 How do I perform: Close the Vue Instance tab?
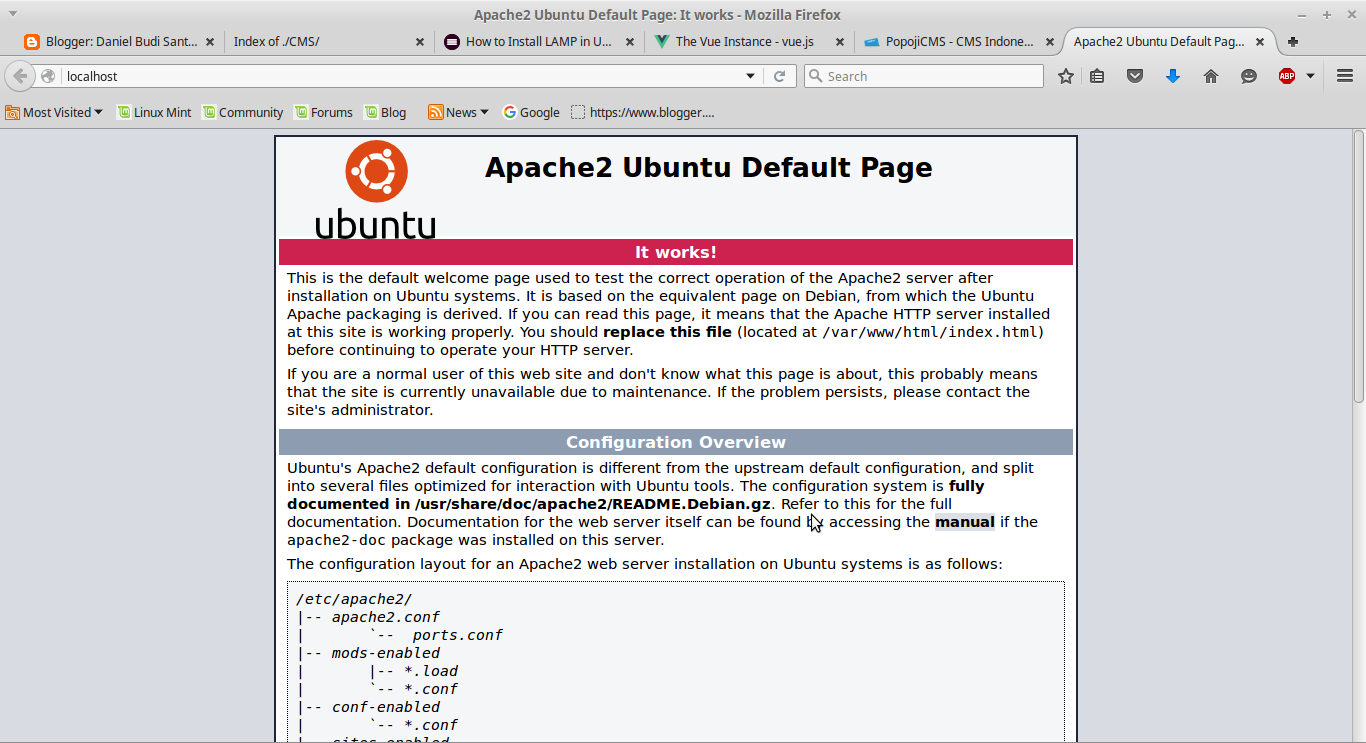[840, 42]
